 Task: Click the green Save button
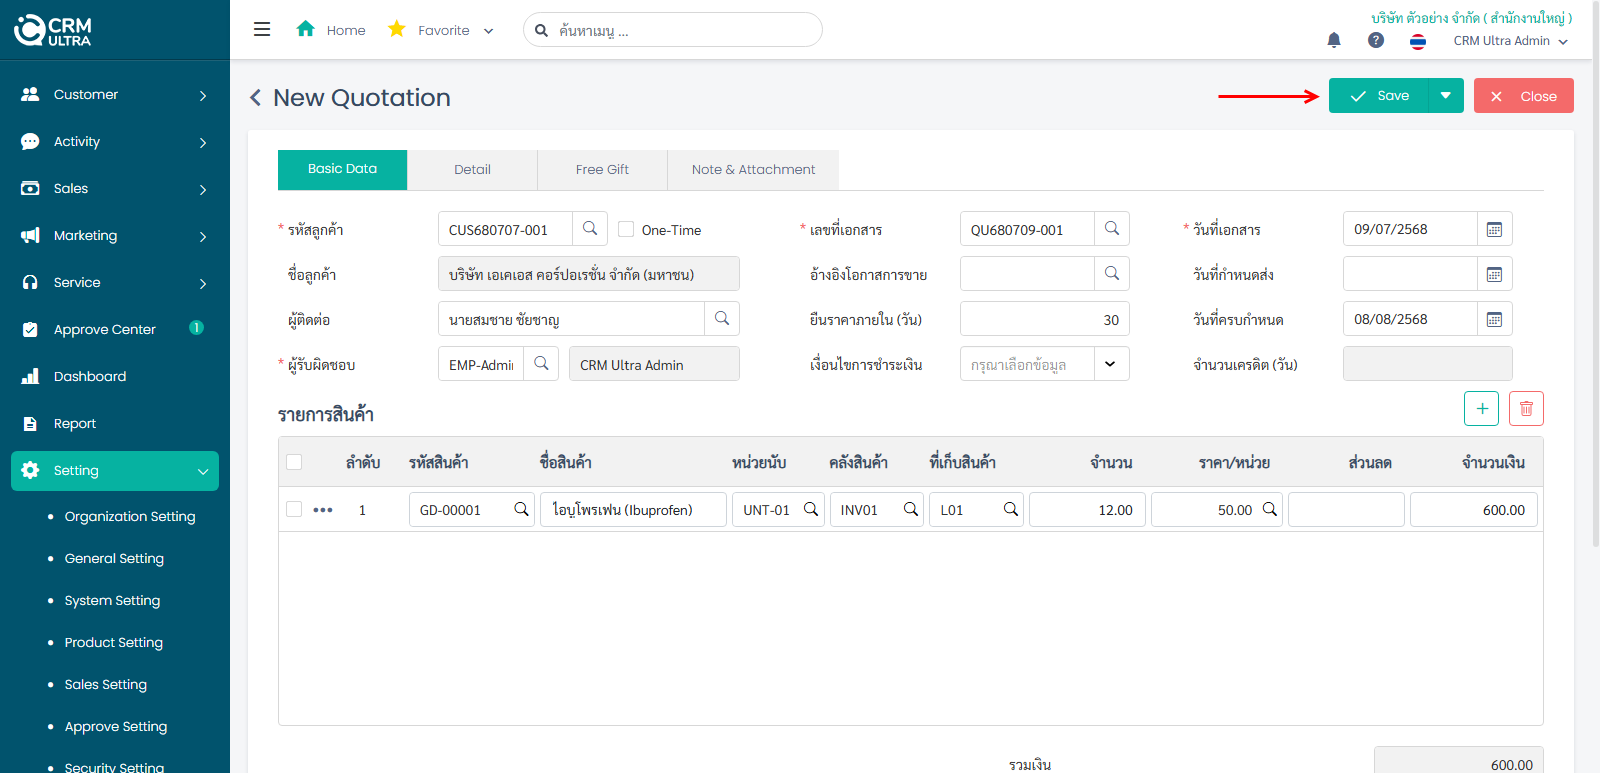(x=1379, y=96)
